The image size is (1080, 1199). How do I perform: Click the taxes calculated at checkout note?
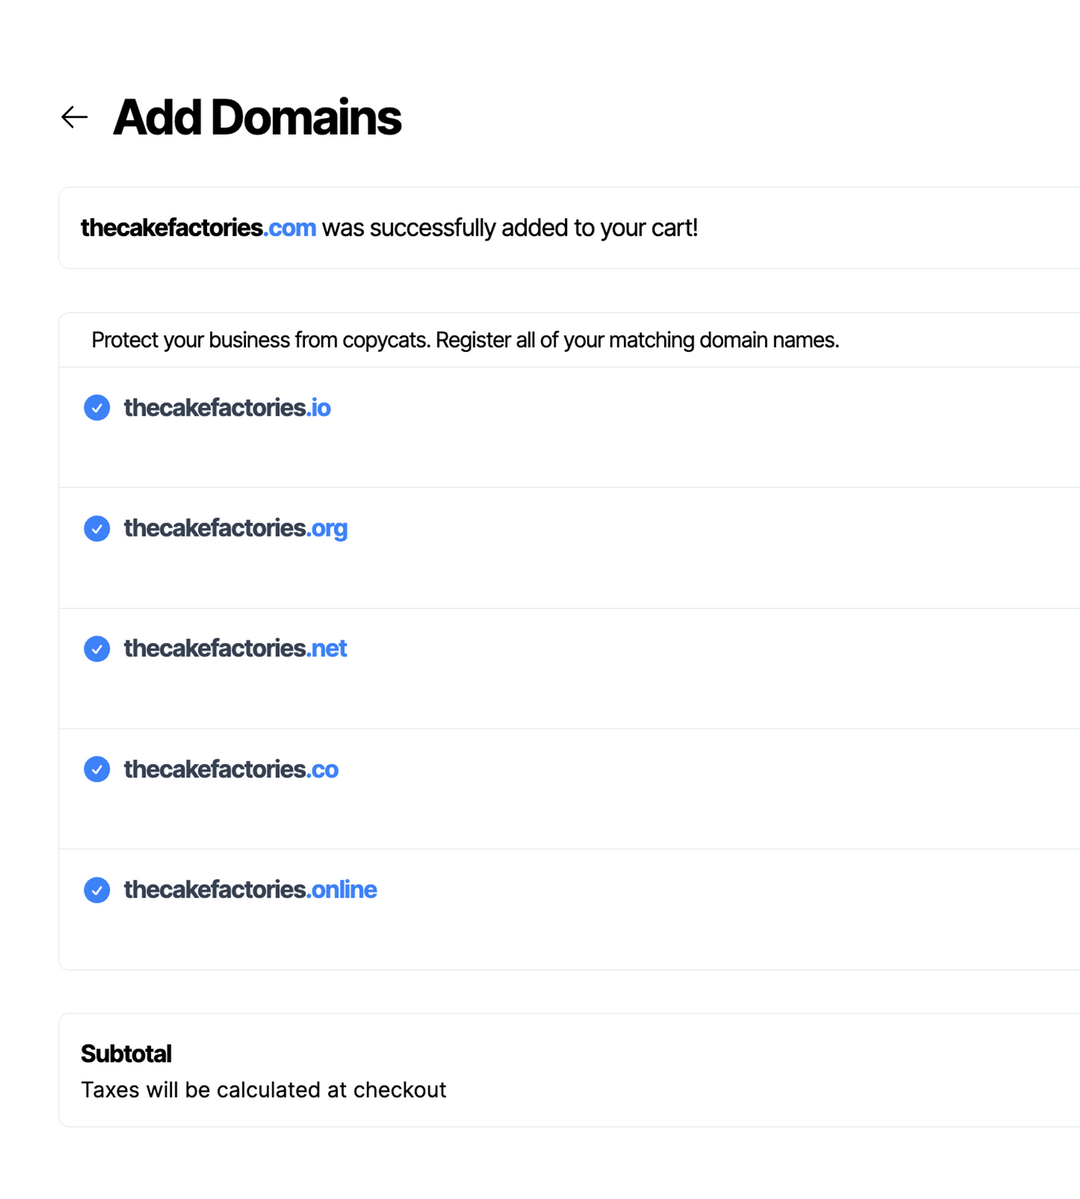[x=263, y=1090]
